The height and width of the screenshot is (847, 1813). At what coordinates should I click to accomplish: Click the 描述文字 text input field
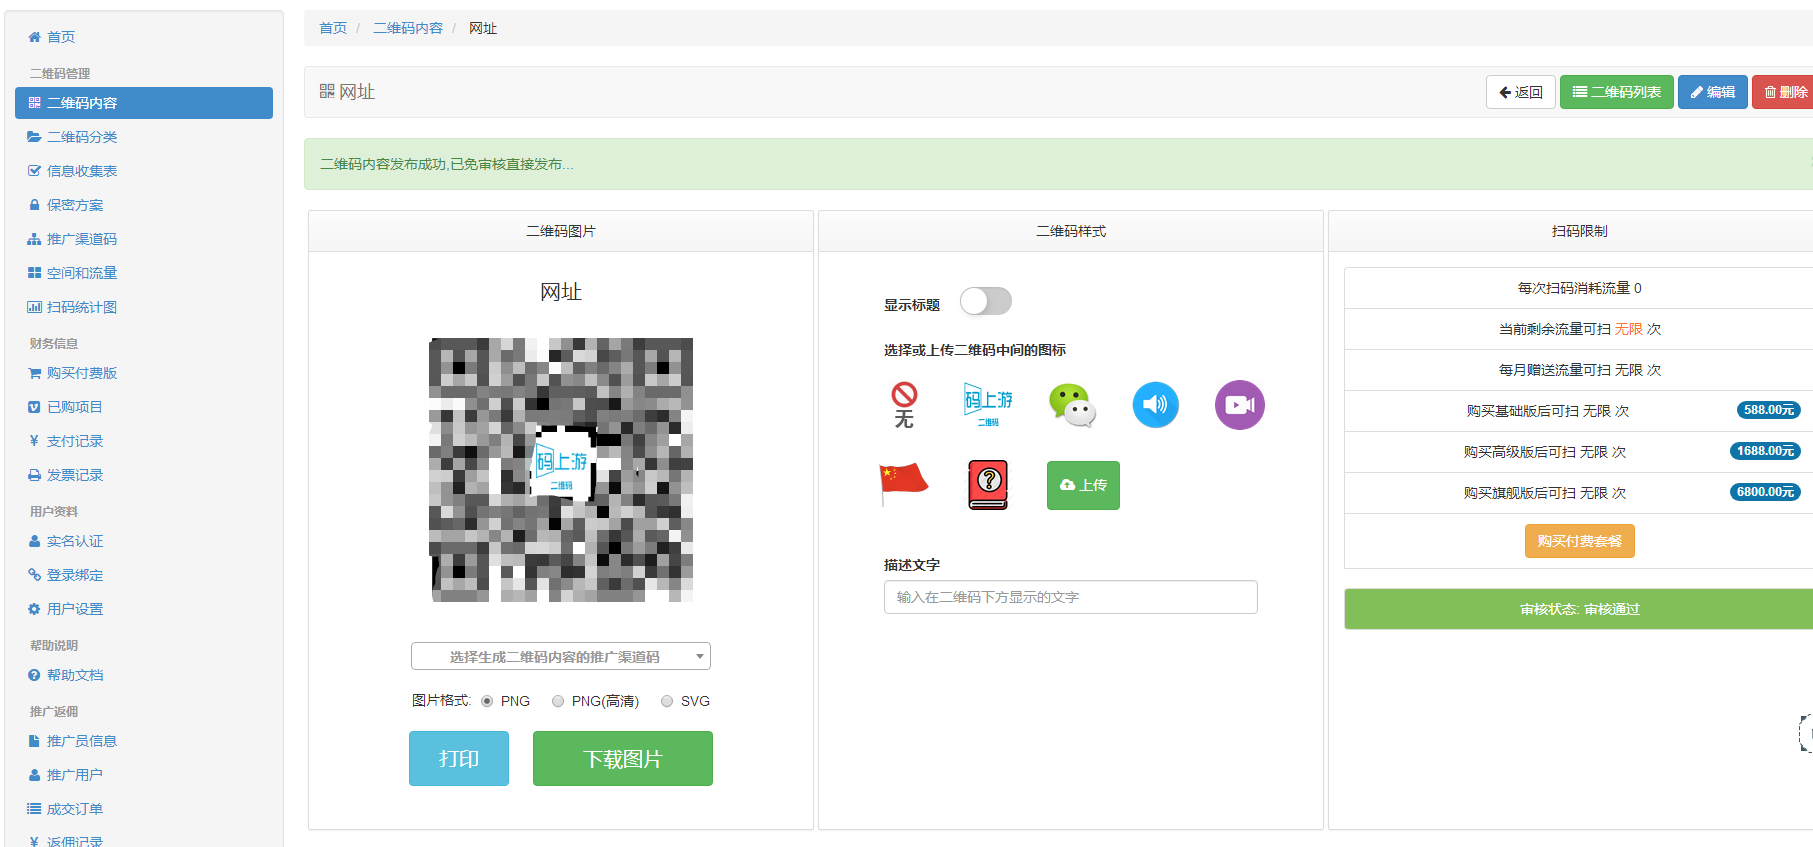tap(1070, 597)
